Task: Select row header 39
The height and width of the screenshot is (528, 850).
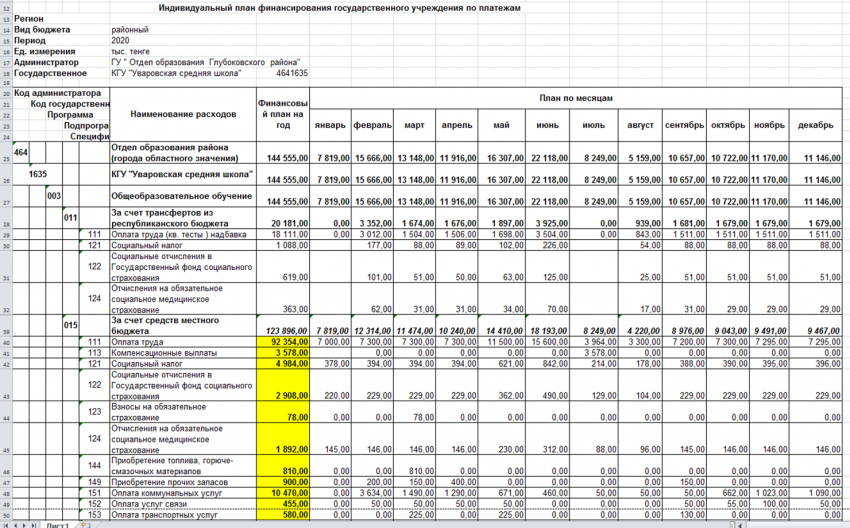Action: click(7, 325)
